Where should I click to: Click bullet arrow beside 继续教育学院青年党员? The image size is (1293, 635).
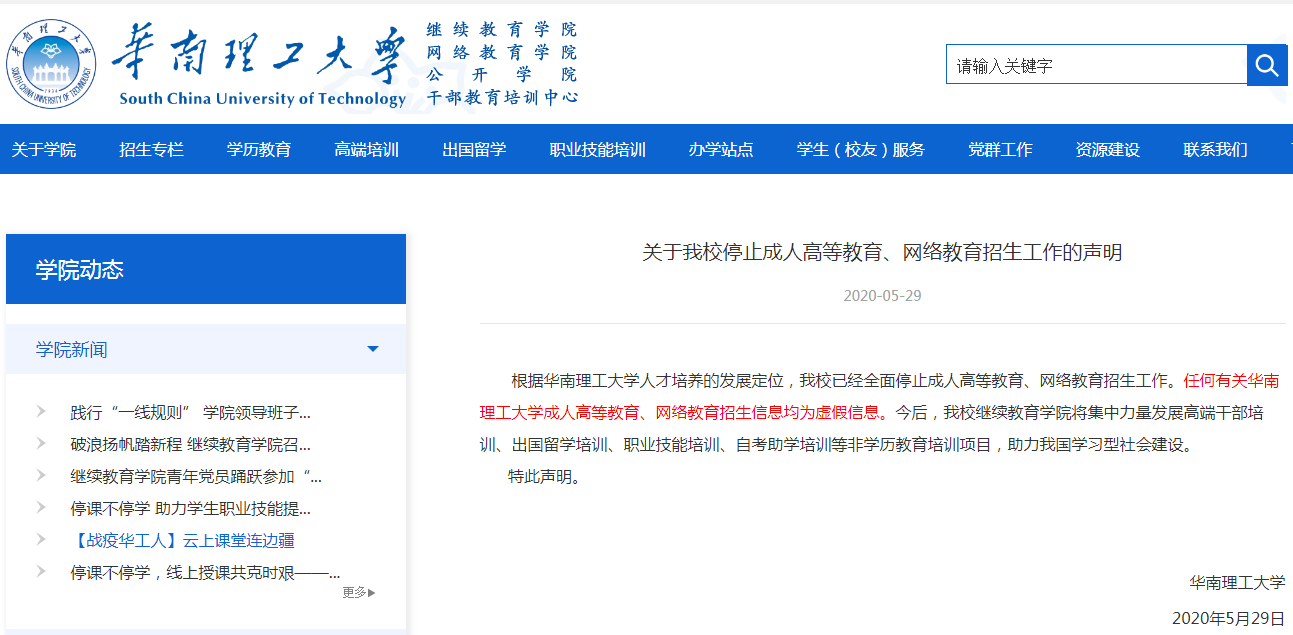[x=41, y=475]
